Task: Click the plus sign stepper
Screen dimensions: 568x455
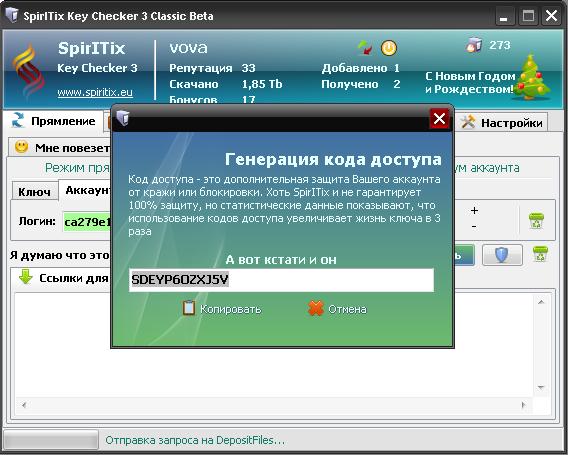Action: point(475,210)
